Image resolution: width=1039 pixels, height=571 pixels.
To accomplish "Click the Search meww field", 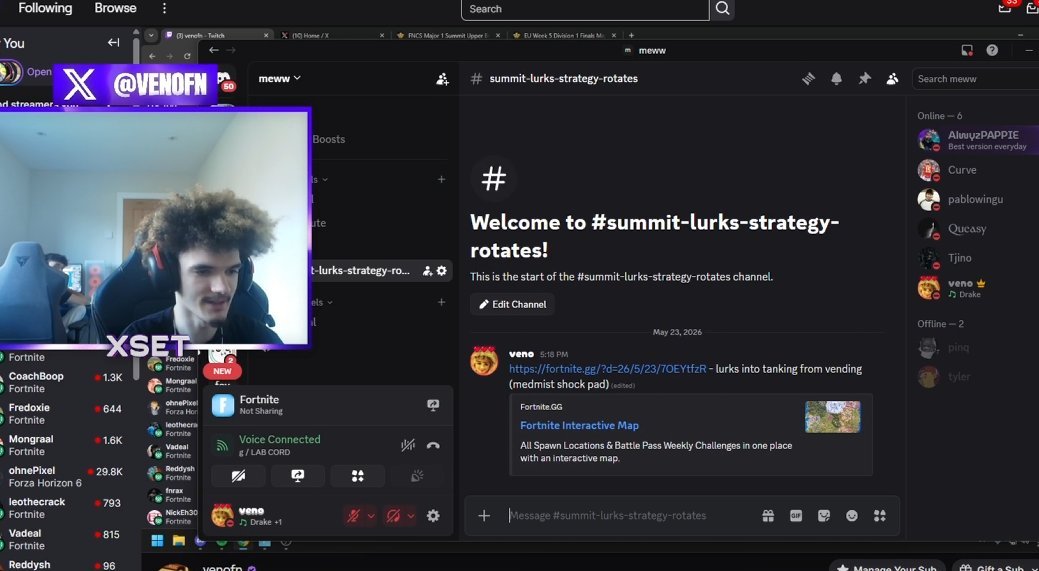I will [x=974, y=79].
